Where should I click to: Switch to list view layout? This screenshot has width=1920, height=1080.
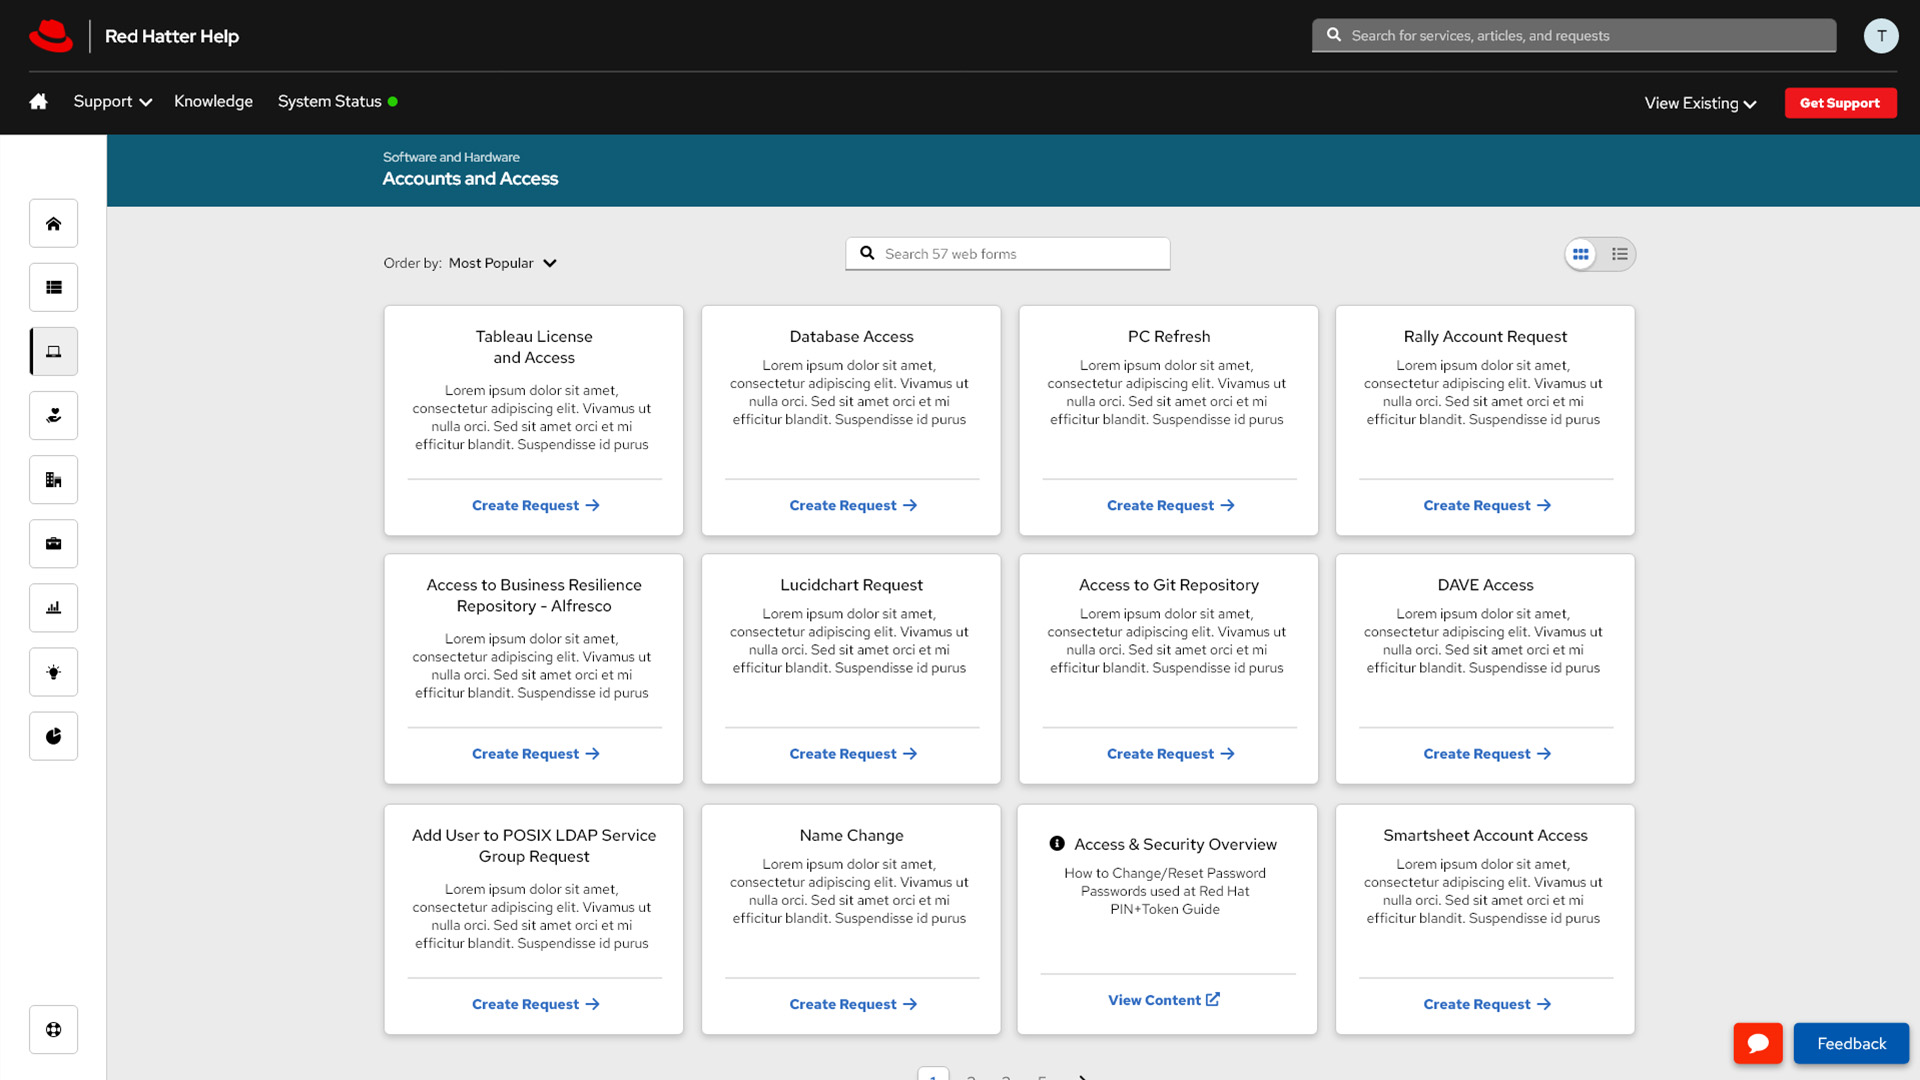click(x=1620, y=254)
